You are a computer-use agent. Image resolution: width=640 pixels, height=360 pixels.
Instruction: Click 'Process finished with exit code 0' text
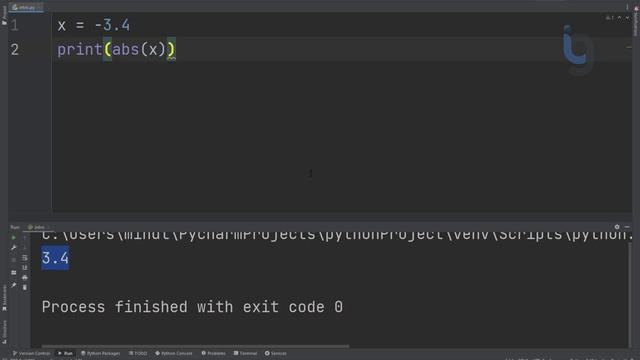[192, 307]
